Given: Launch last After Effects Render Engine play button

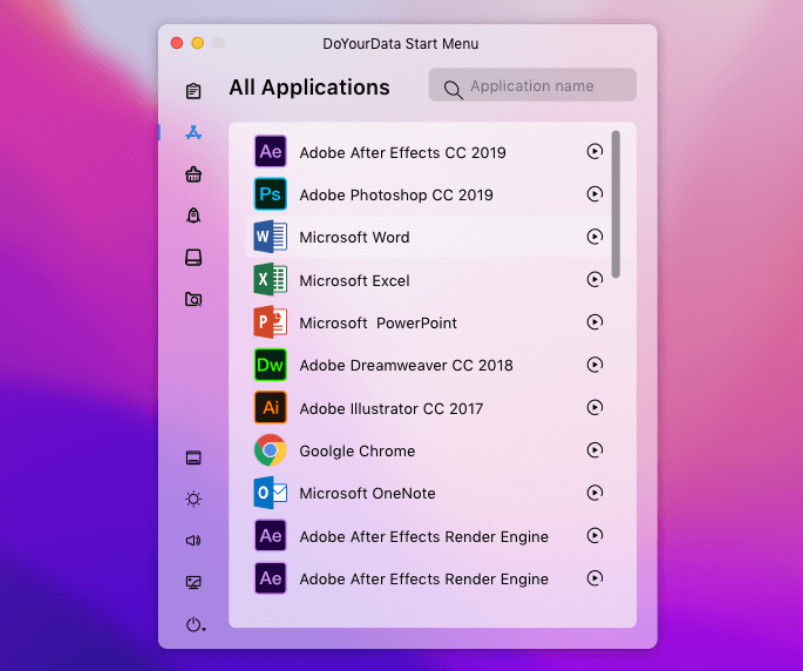Looking at the screenshot, I should tap(595, 578).
